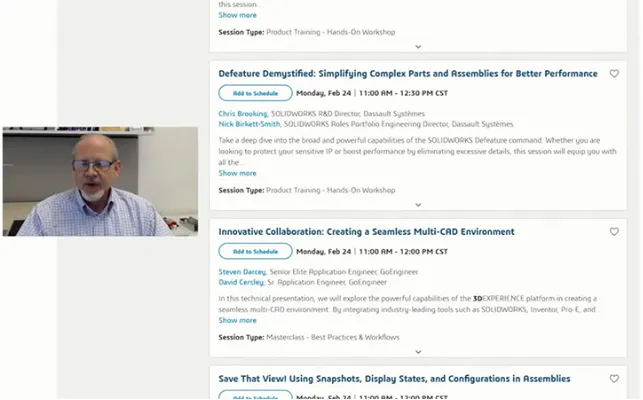Open the Save That View session title
The image size is (643, 400).
(x=394, y=379)
